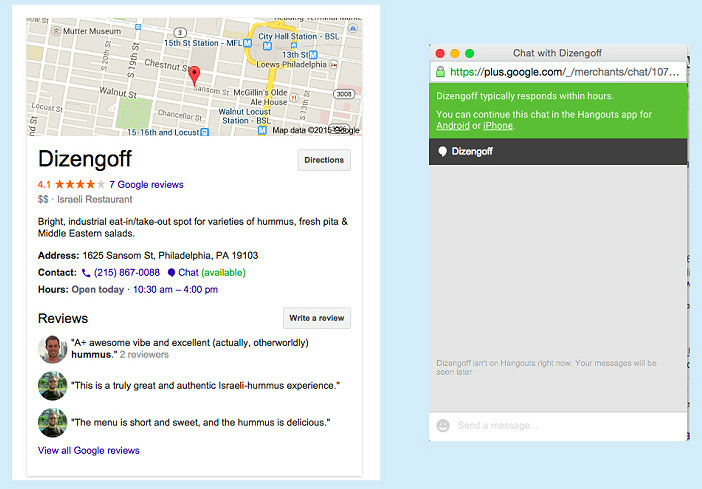Click the speech bubble icon beside Dizengoff header

tap(442, 152)
